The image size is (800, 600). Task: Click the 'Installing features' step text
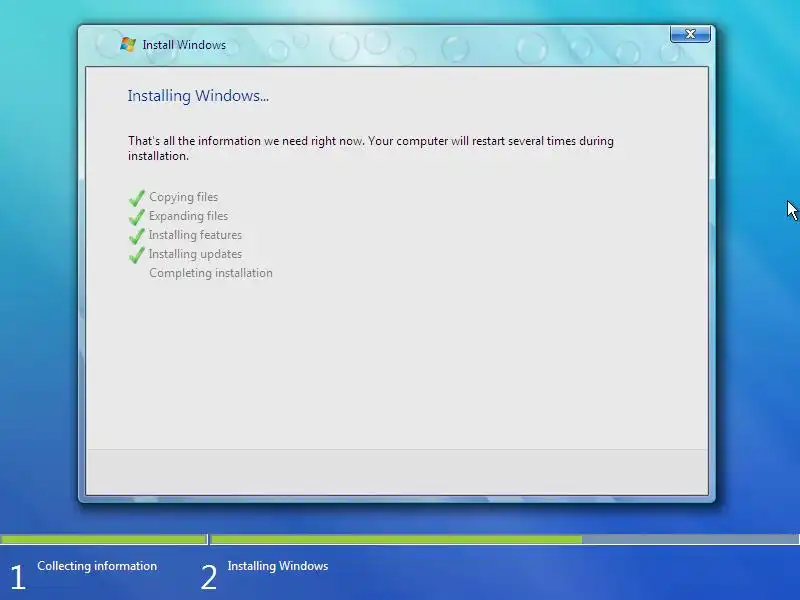[x=195, y=235]
